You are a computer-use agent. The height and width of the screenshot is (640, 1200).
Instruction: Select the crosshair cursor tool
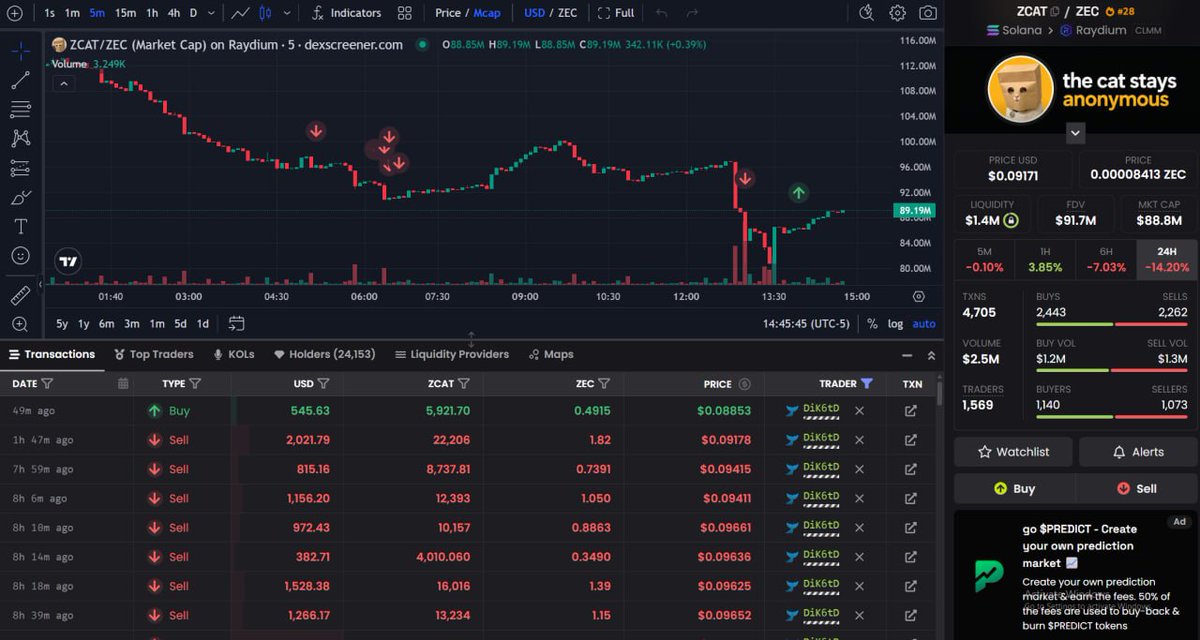coord(20,50)
